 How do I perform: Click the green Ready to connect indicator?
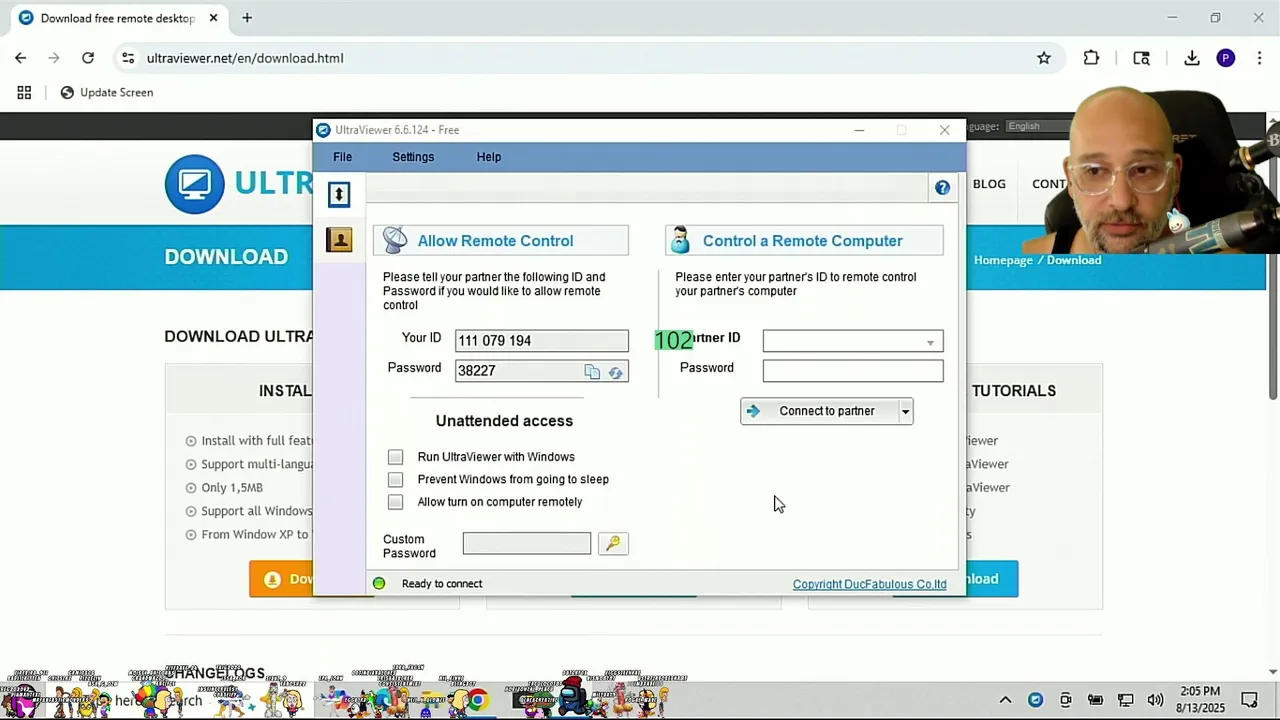tap(379, 584)
